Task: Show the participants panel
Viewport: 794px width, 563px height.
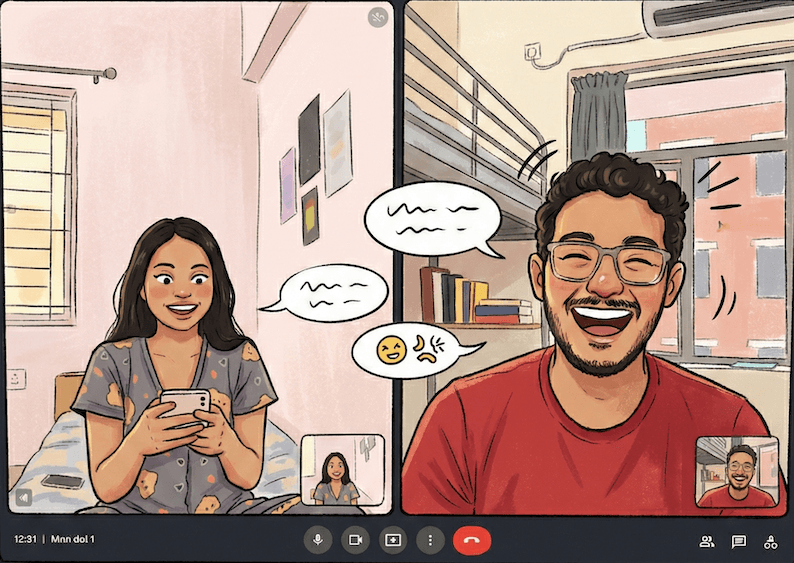Action: coord(707,542)
